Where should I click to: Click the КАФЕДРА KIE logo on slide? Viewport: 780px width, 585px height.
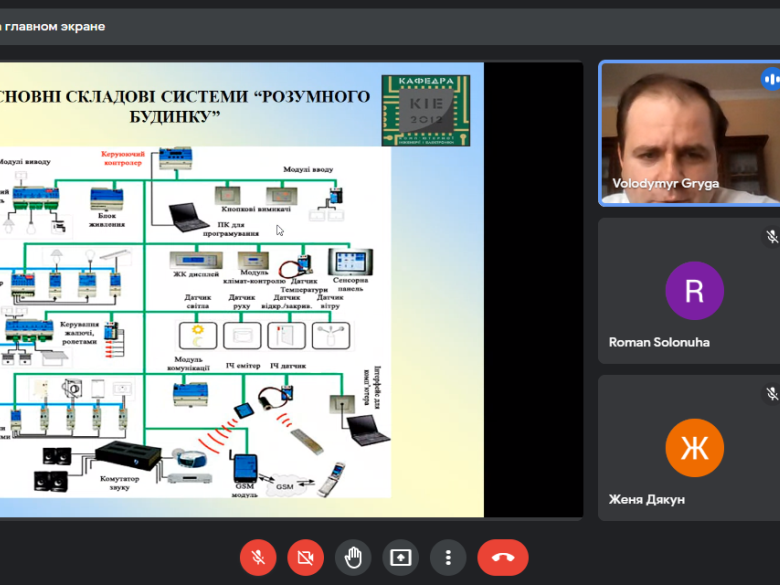pyautogui.click(x=425, y=108)
